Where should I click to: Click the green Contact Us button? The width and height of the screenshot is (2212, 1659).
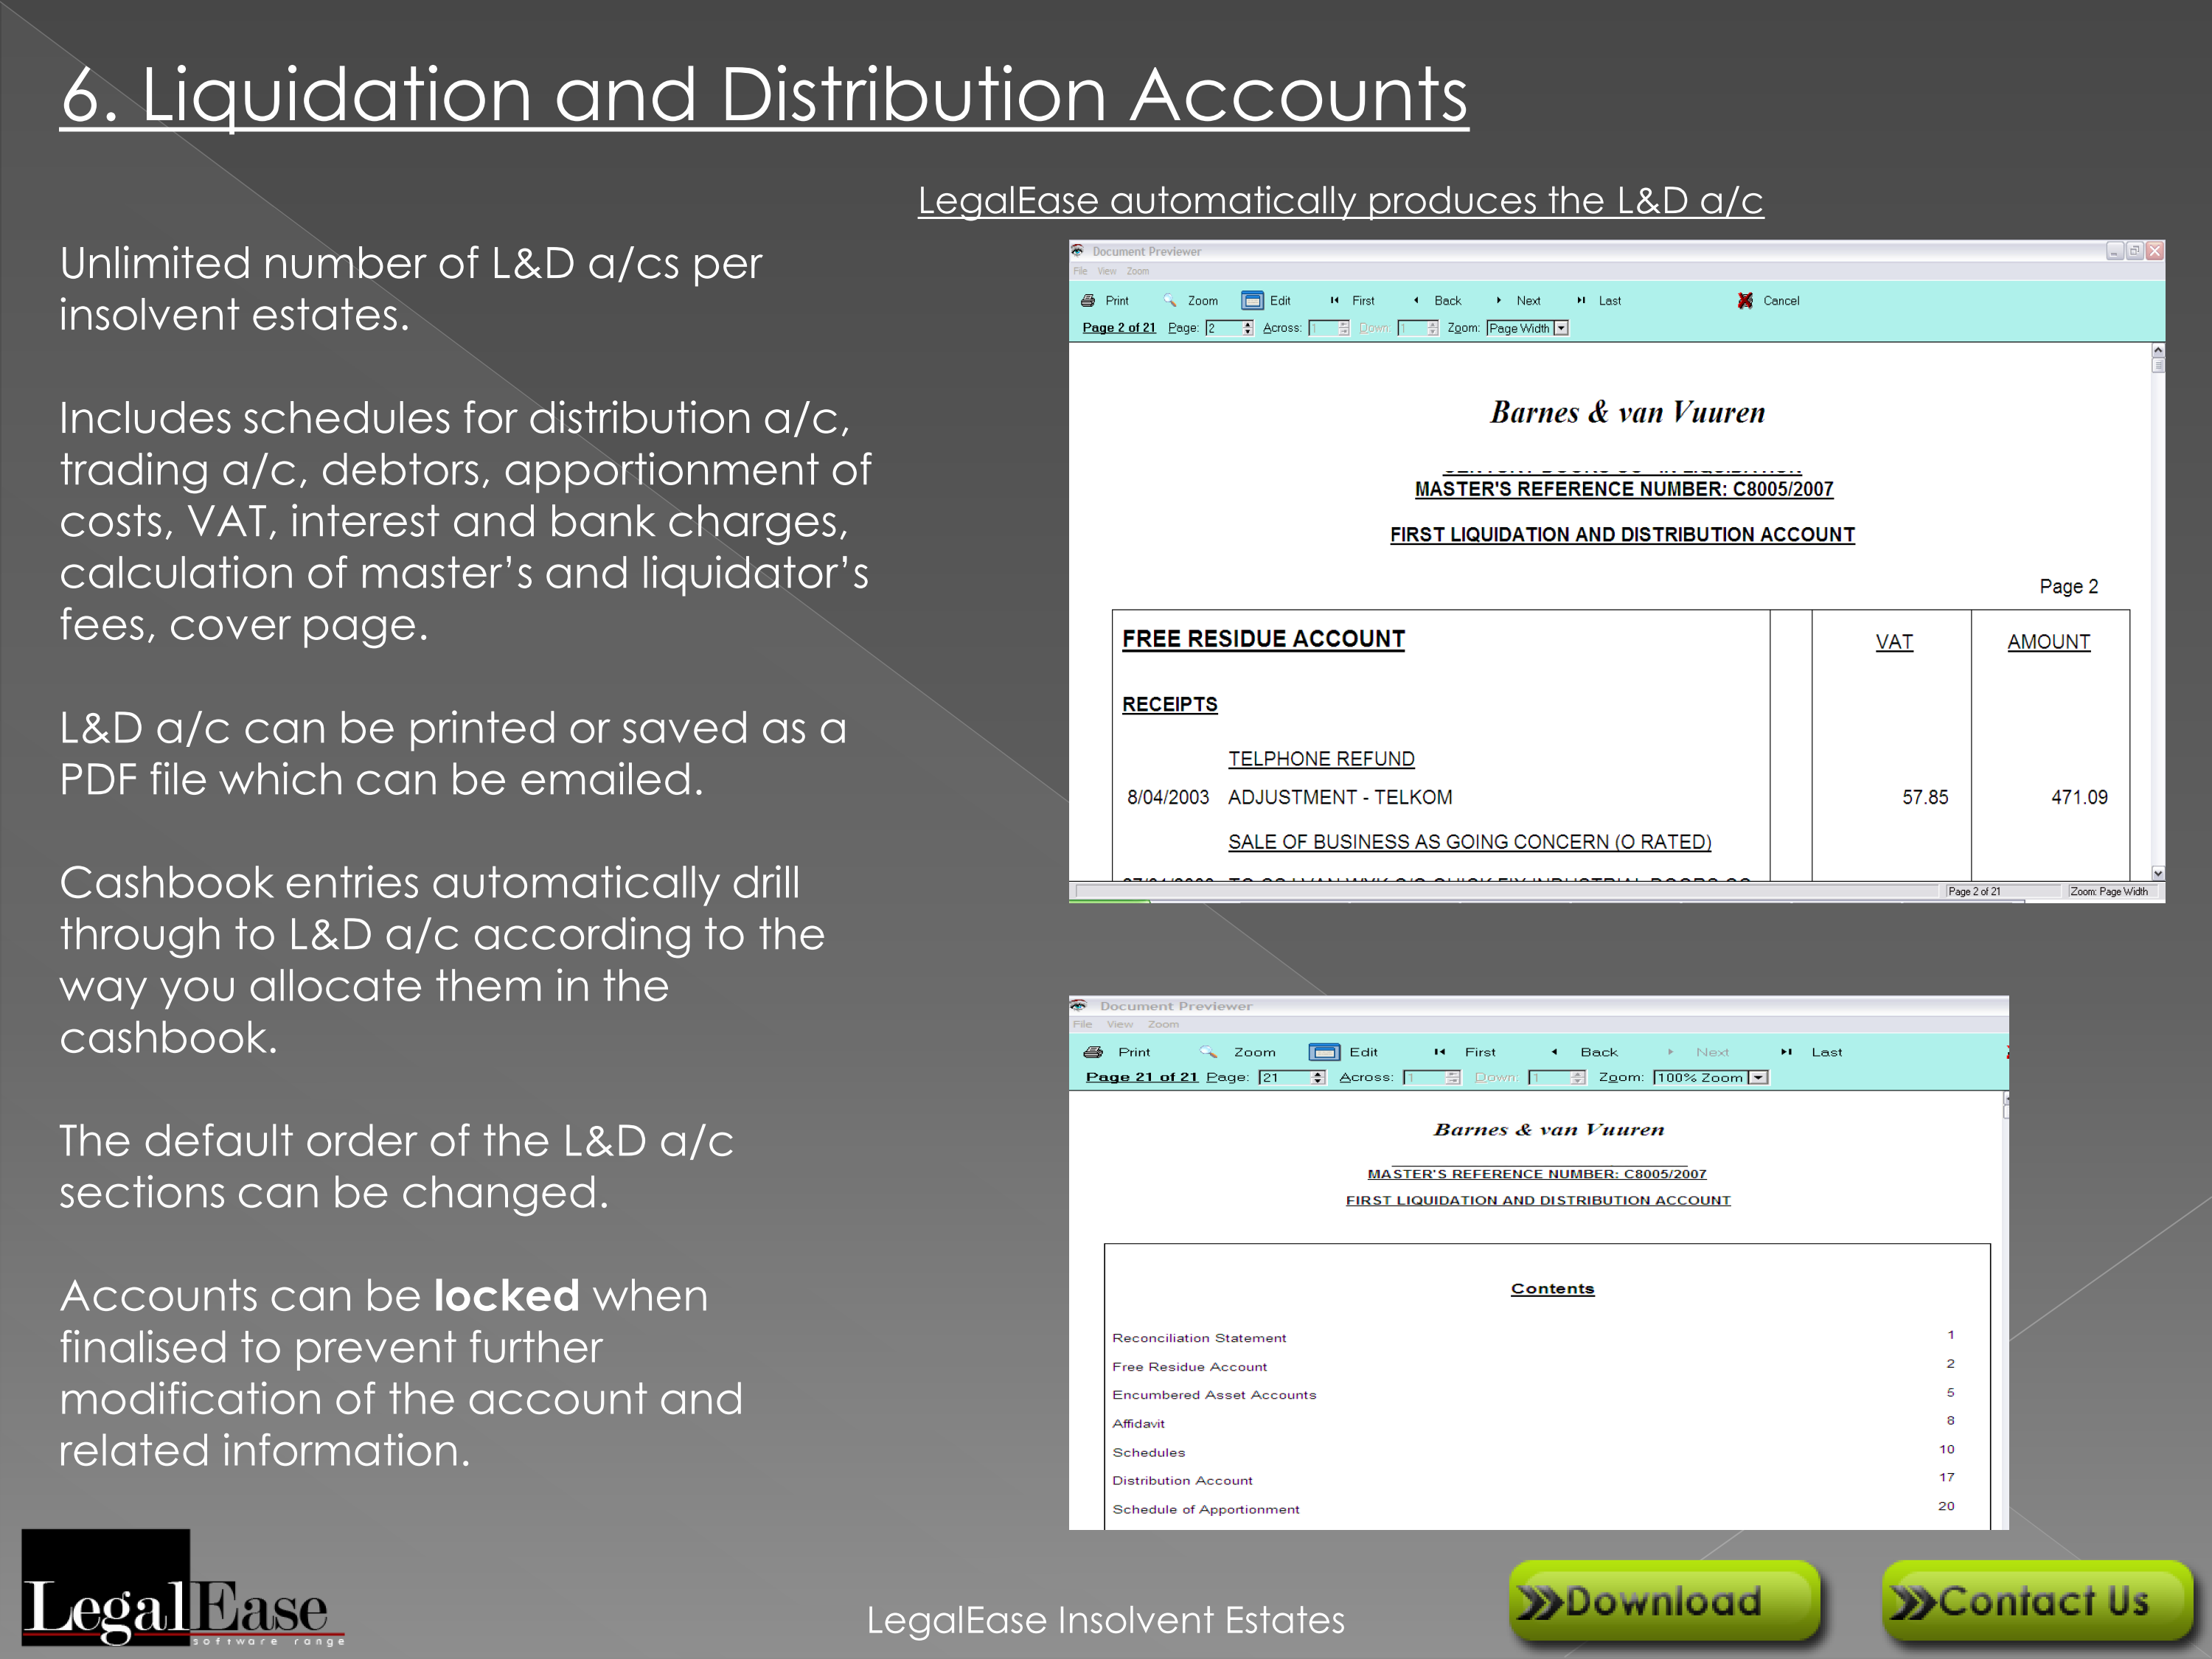point(2037,1601)
